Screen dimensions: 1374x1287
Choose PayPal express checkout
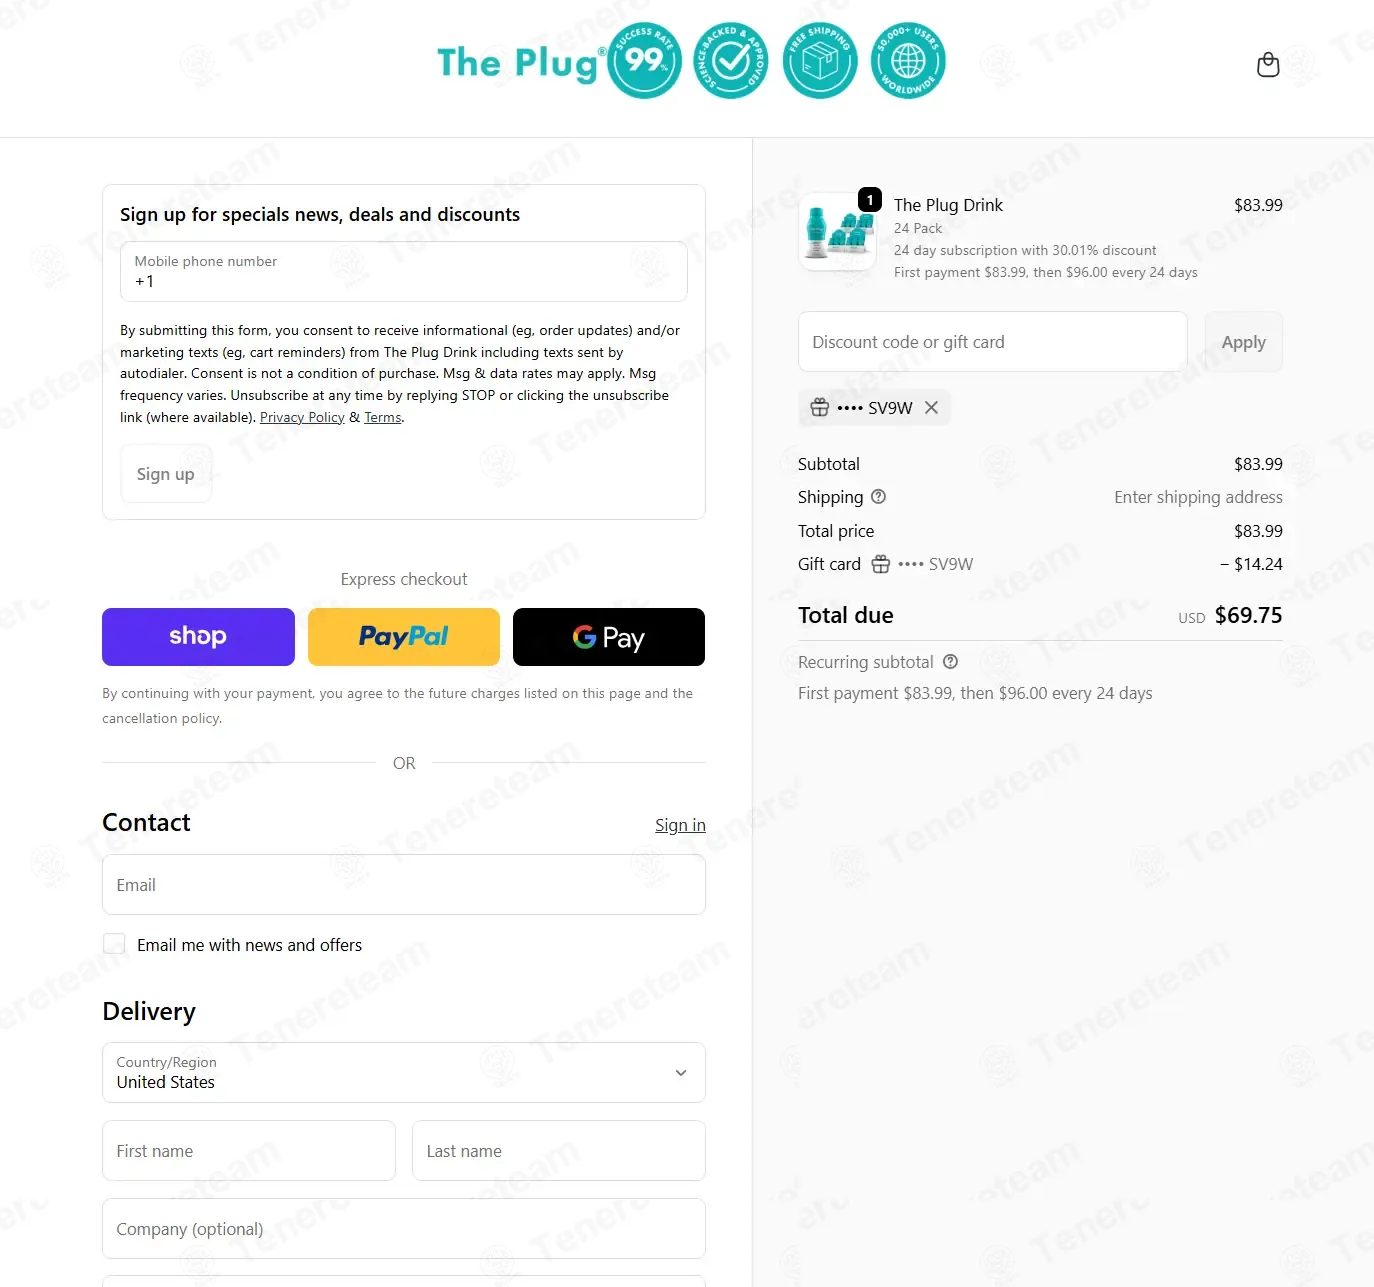[404, 637]
